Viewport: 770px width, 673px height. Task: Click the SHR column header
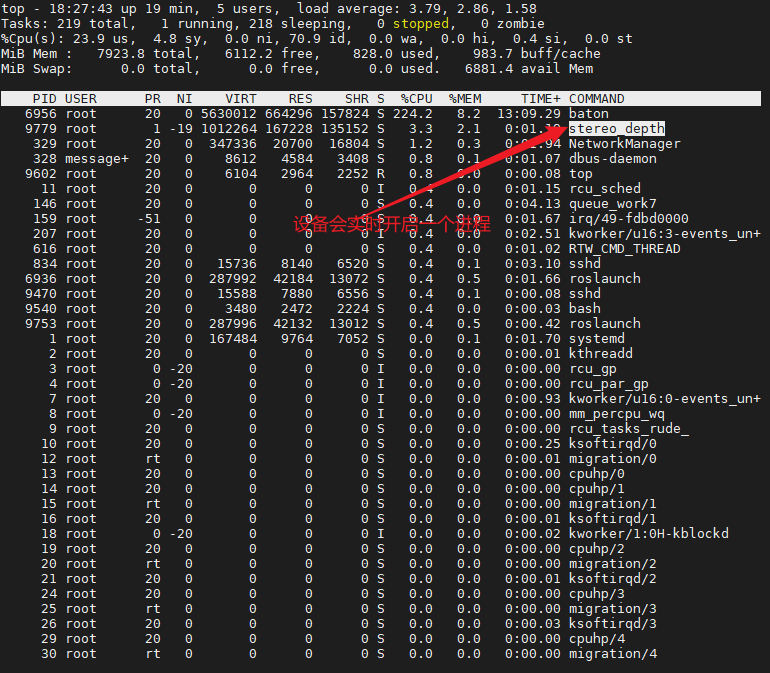coord(357,99)
